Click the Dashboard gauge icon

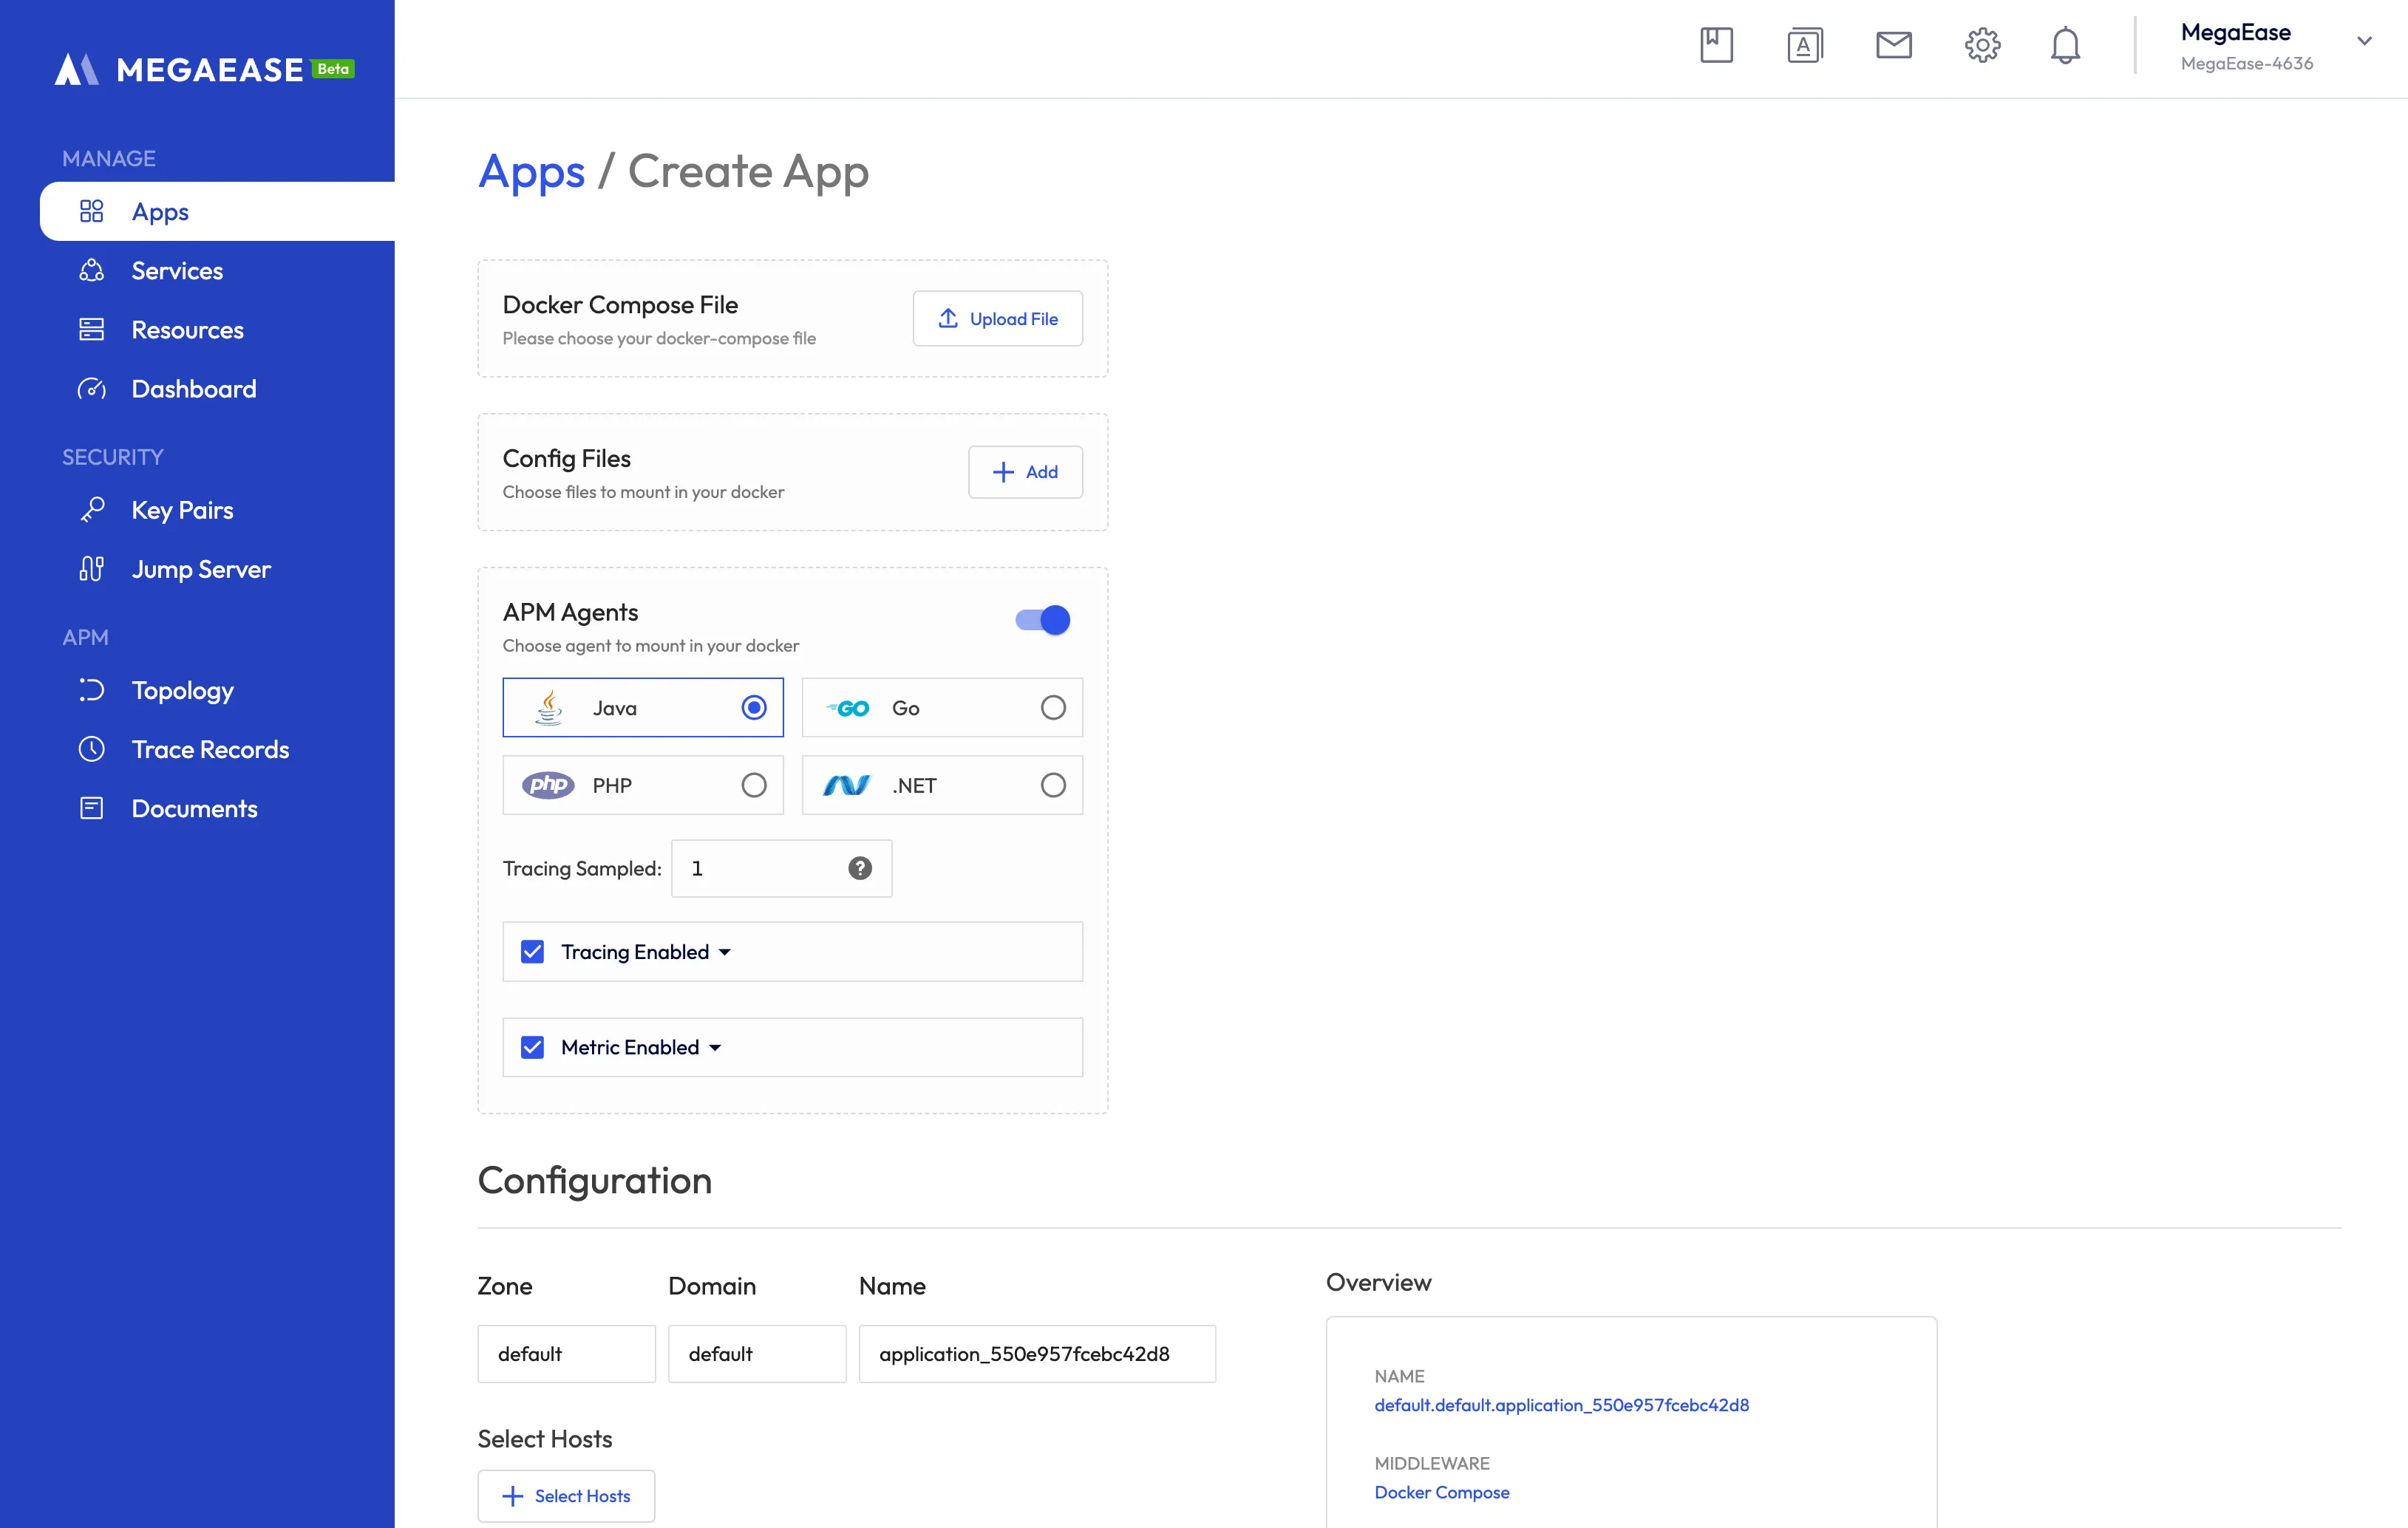(91, 389)
